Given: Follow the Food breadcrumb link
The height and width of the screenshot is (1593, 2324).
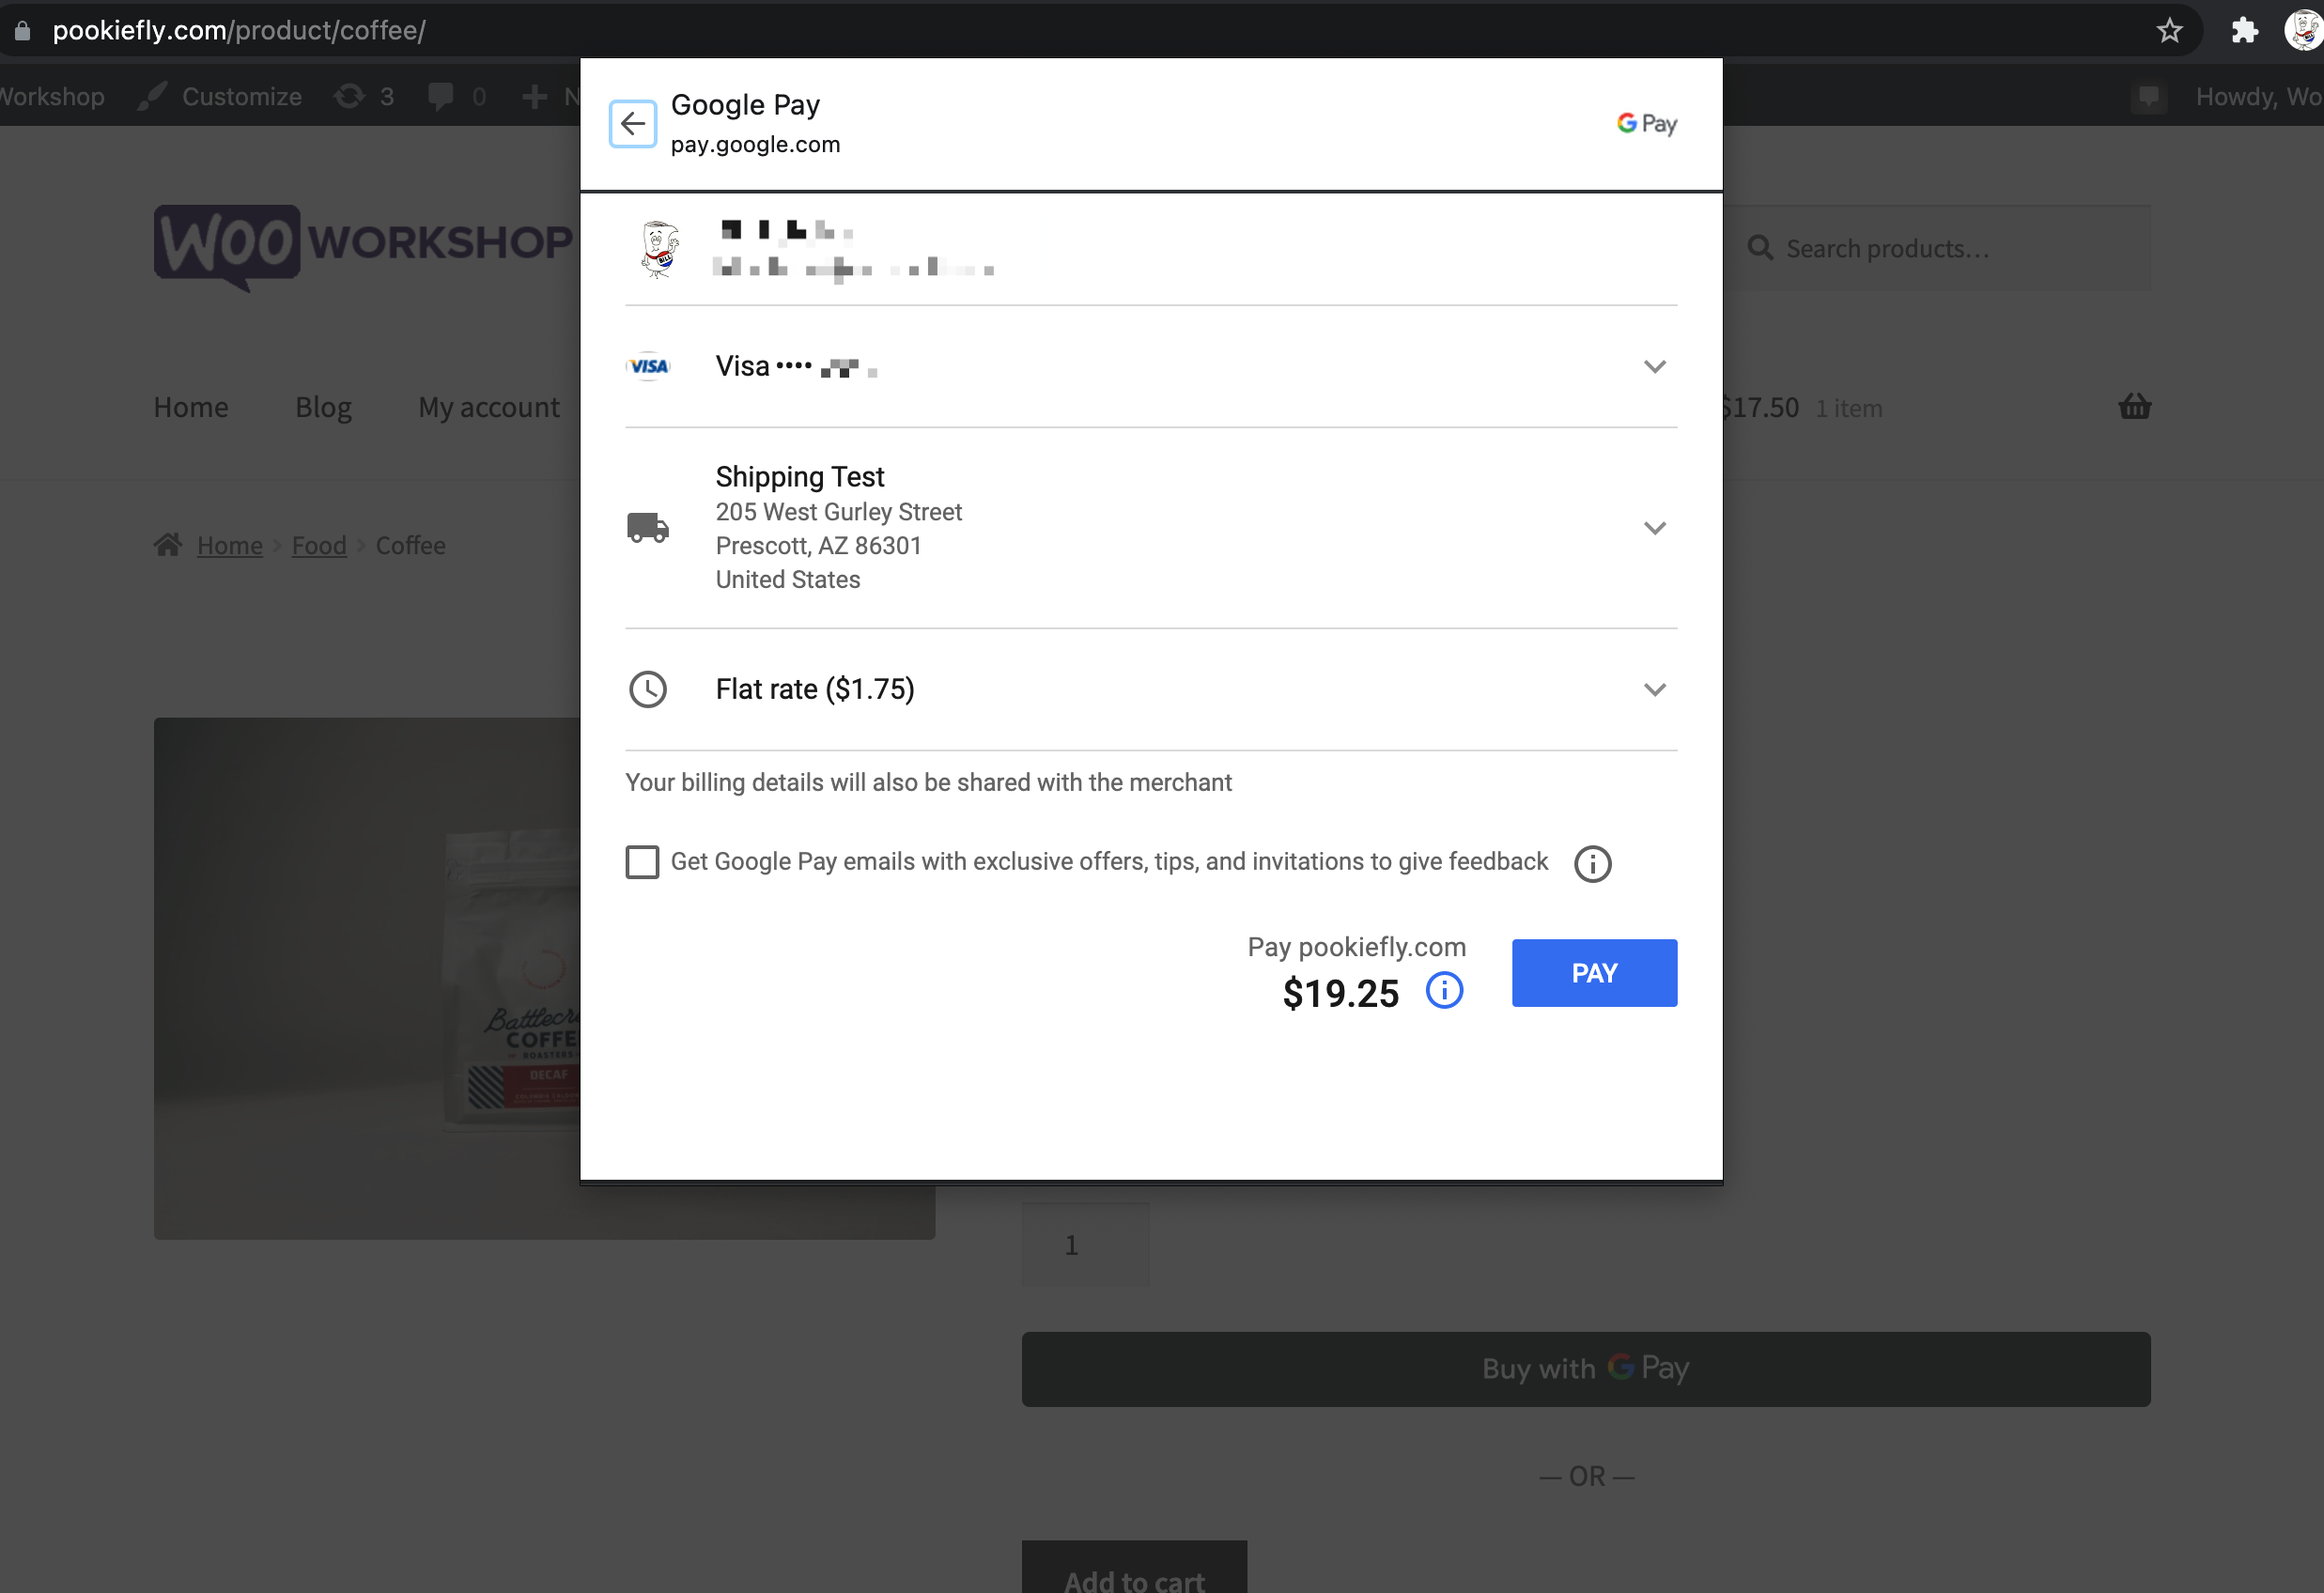Looking at the screenshot, I should click(x=319, y=545).
